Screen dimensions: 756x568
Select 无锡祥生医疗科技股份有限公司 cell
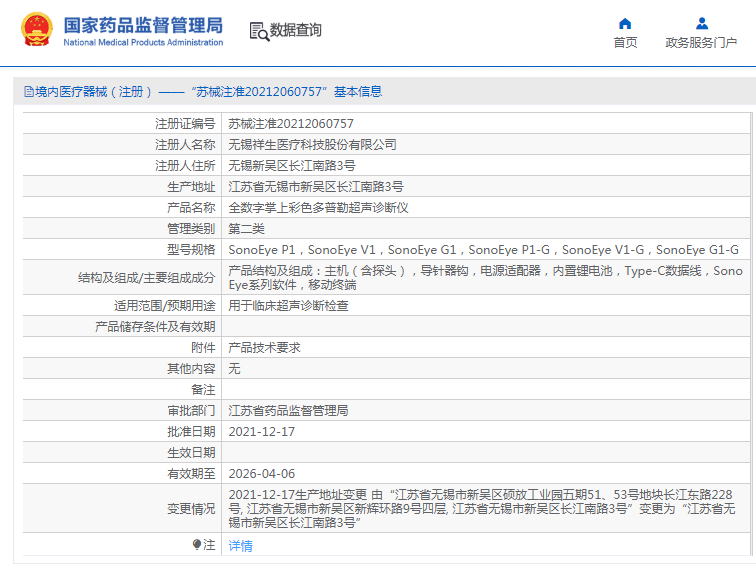[312, 145]
